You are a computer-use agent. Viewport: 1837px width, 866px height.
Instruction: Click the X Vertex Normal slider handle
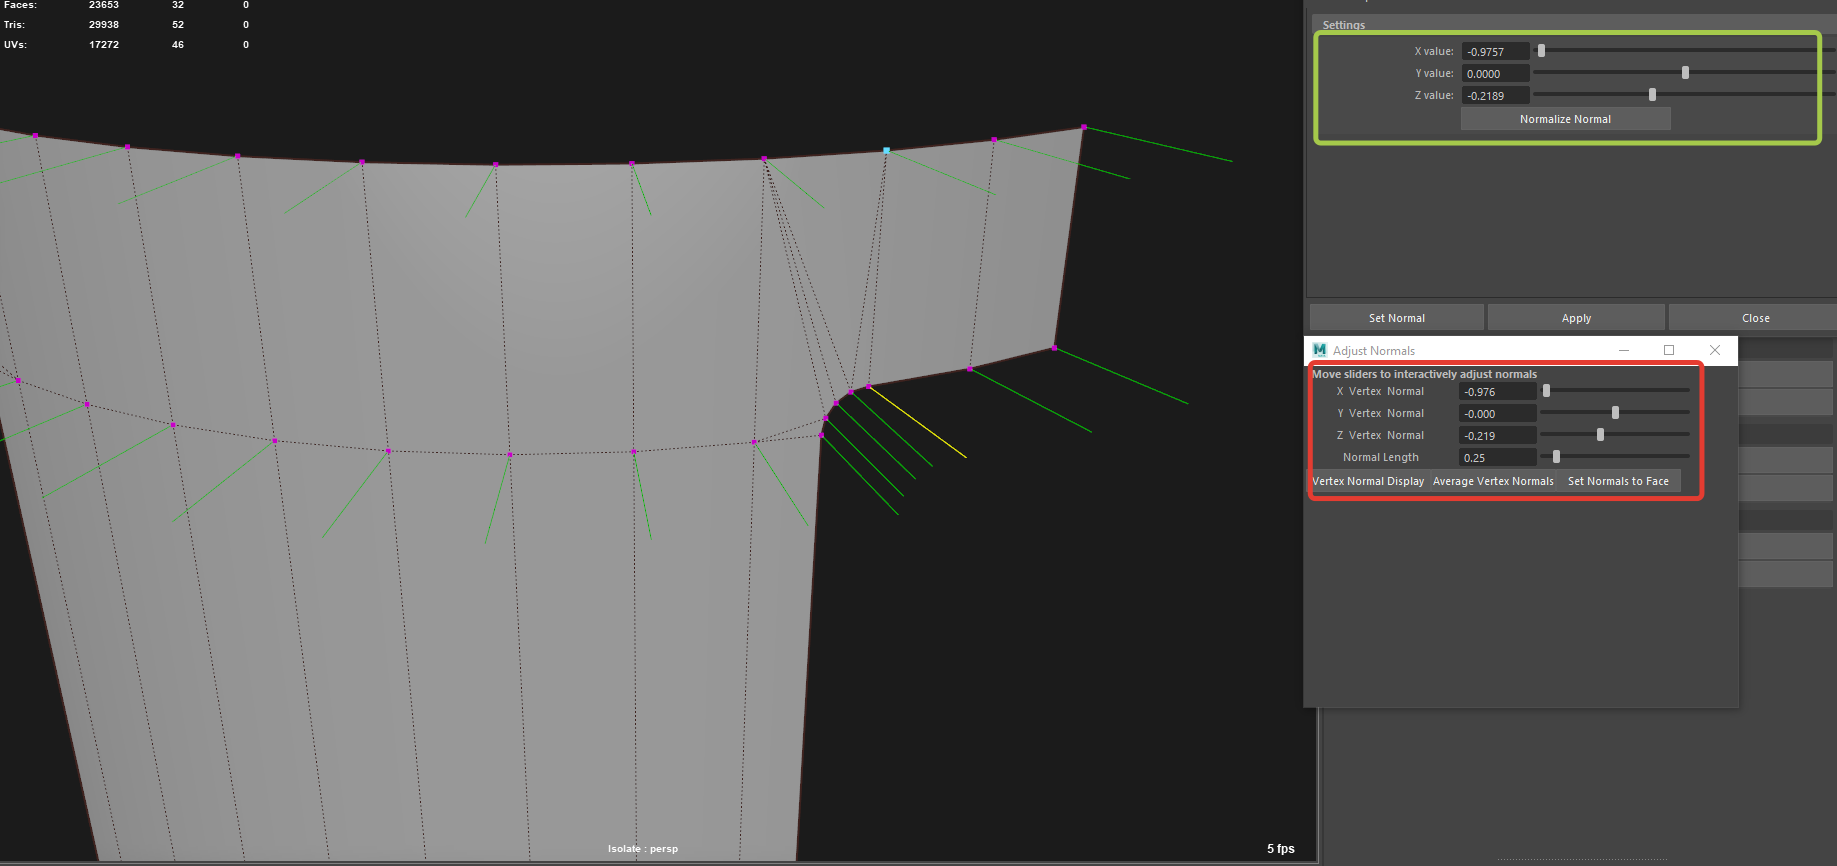click(1546, 390)
